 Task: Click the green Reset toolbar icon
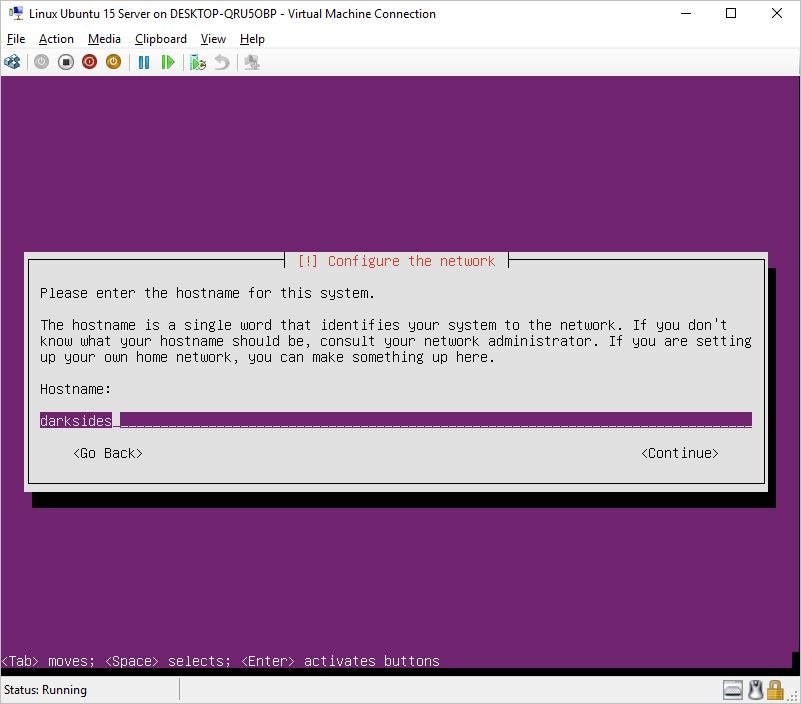[168, 62]
